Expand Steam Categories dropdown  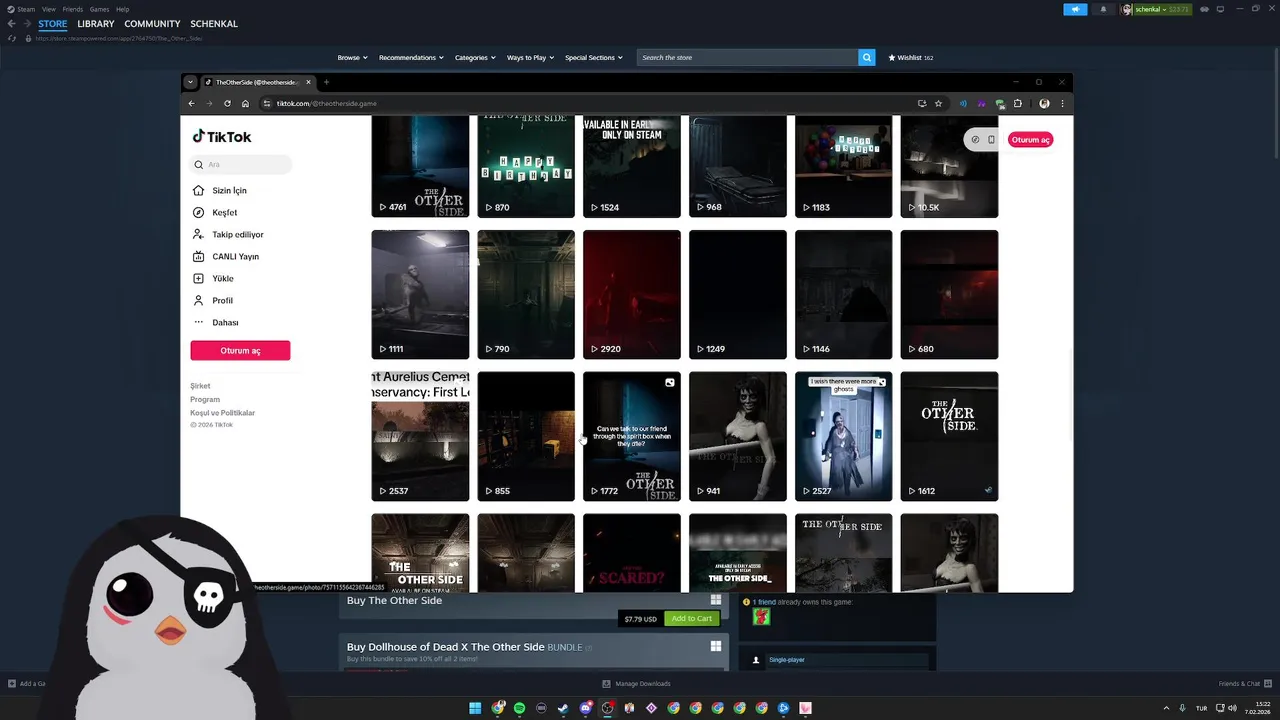tap(475, 57)
